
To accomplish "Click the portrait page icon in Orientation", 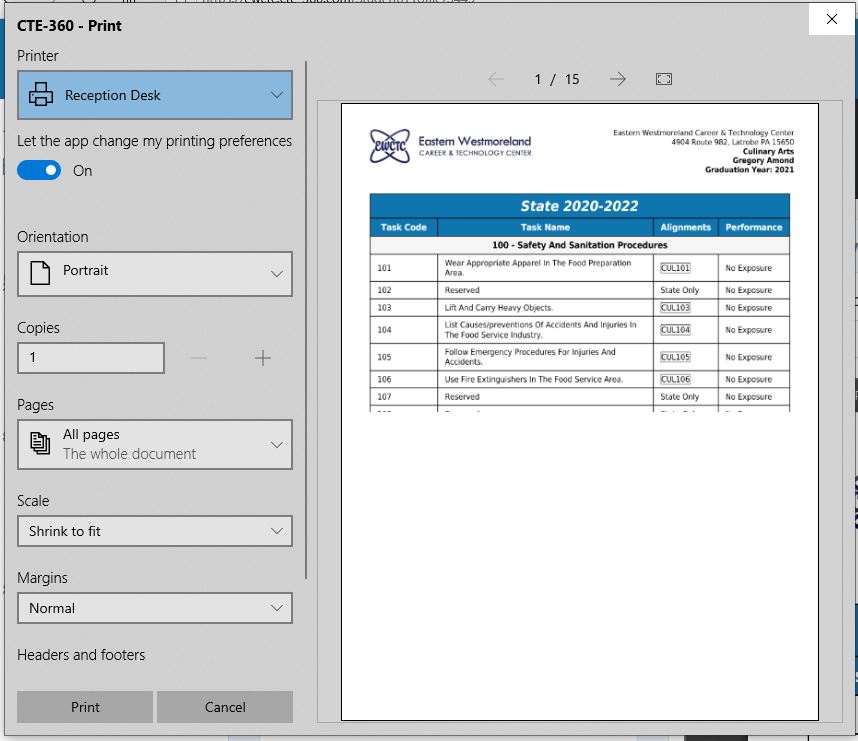I will pos(40,272).
